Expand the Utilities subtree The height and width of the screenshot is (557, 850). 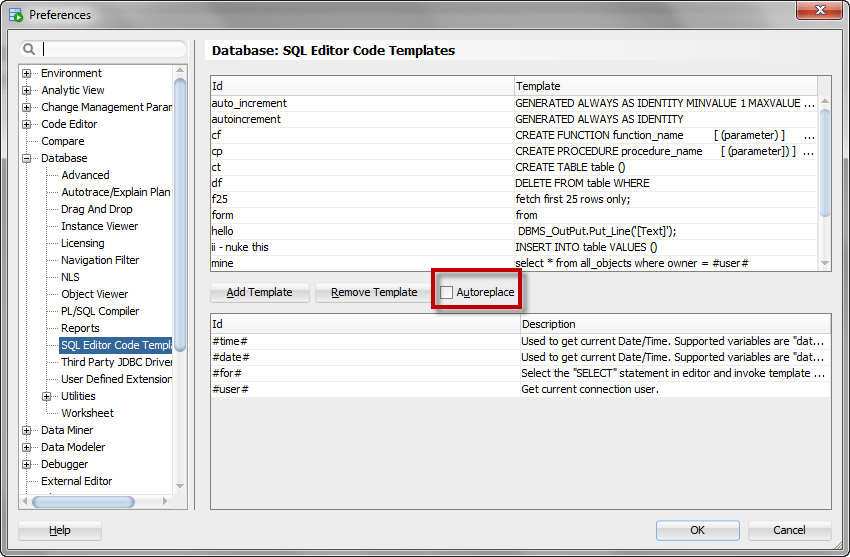[x=47, y=396]
